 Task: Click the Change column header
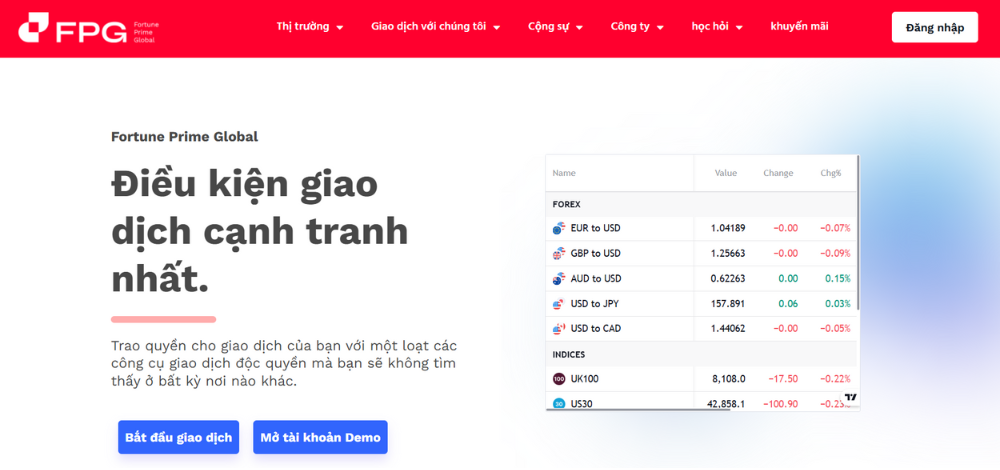pyautogui.click(x=778, y=173)
